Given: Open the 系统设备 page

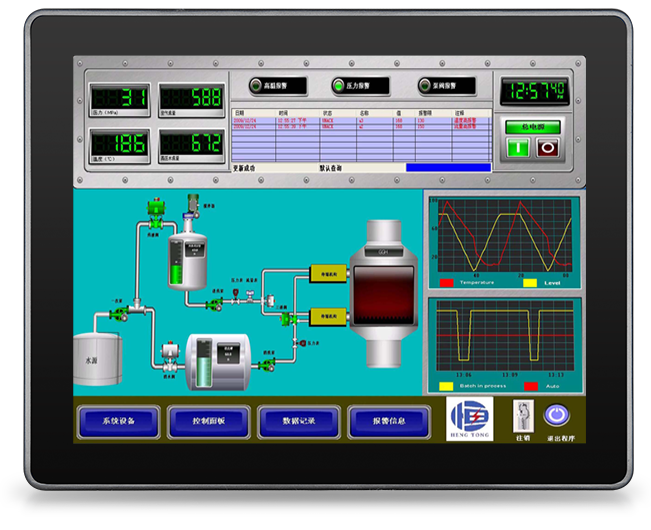Looking at the screenshot, I should pyautogui.click(x=118, y=422).
